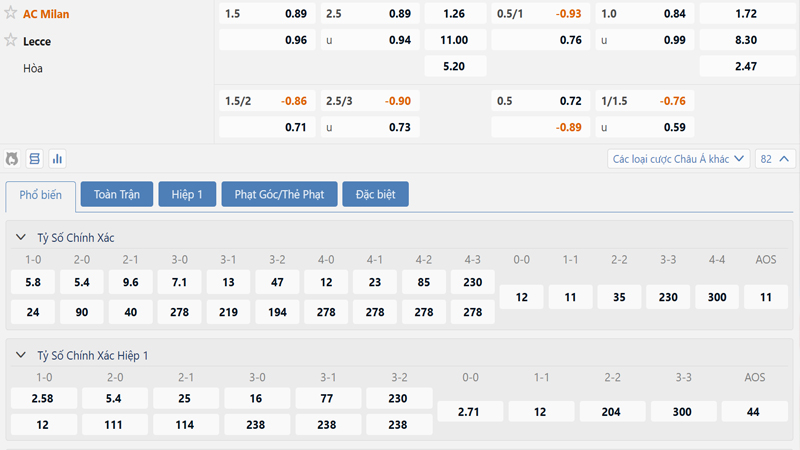The image size is (800, 450).
Task: Open the 'Đặc biệt' tab
Action: tap(375, 194)
